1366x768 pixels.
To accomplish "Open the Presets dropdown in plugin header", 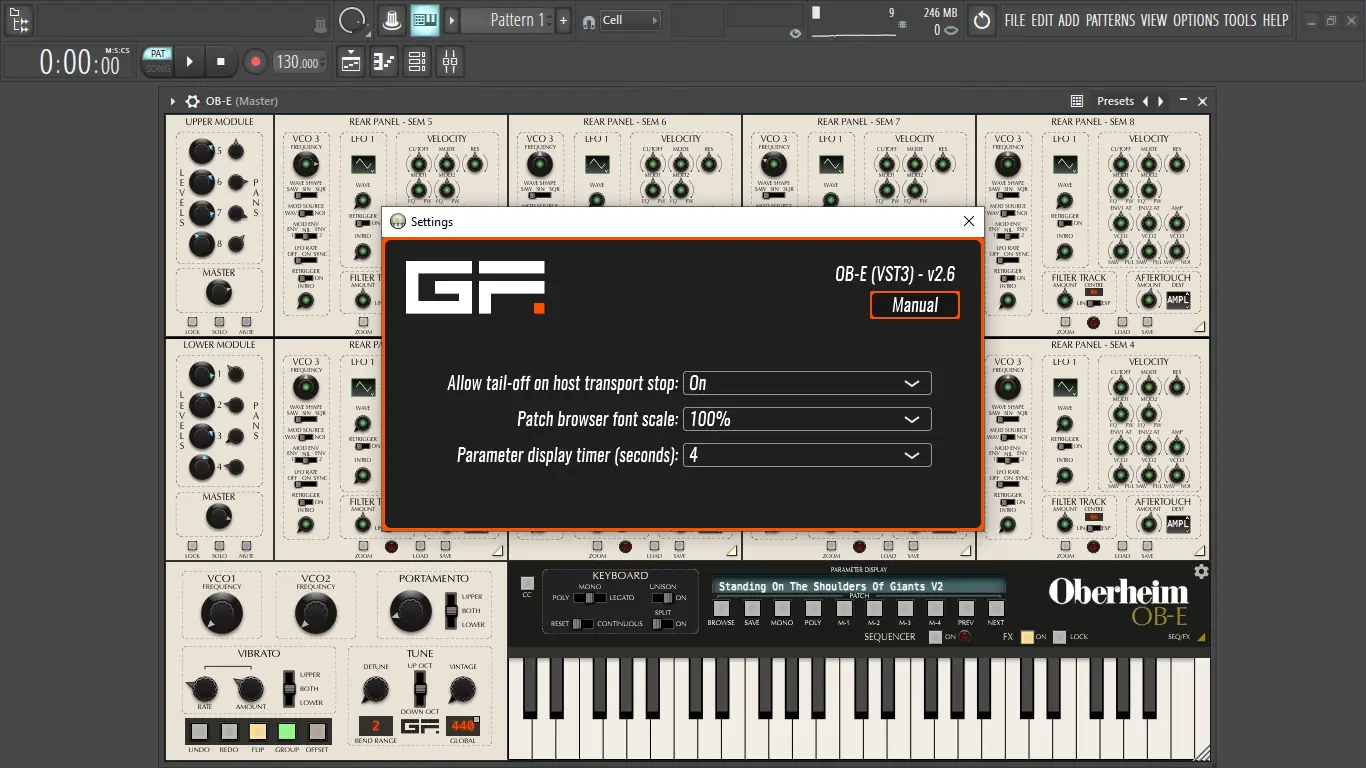I will [1115, 101].
